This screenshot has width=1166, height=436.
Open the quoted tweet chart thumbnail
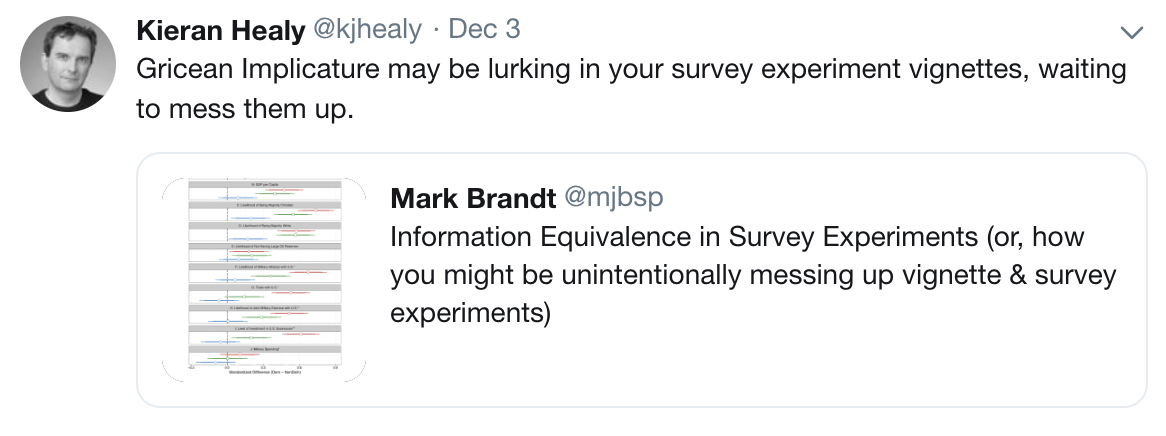coord(264,280)
